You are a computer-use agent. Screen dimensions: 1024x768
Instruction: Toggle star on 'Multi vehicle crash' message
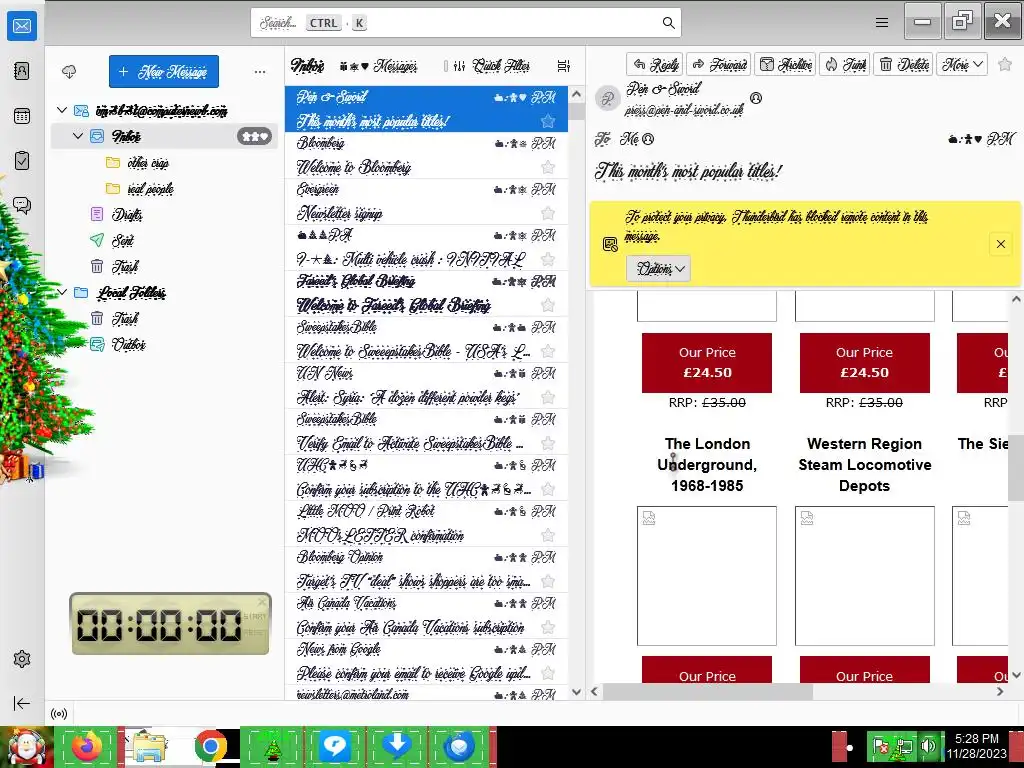click(x=548, y=259)
